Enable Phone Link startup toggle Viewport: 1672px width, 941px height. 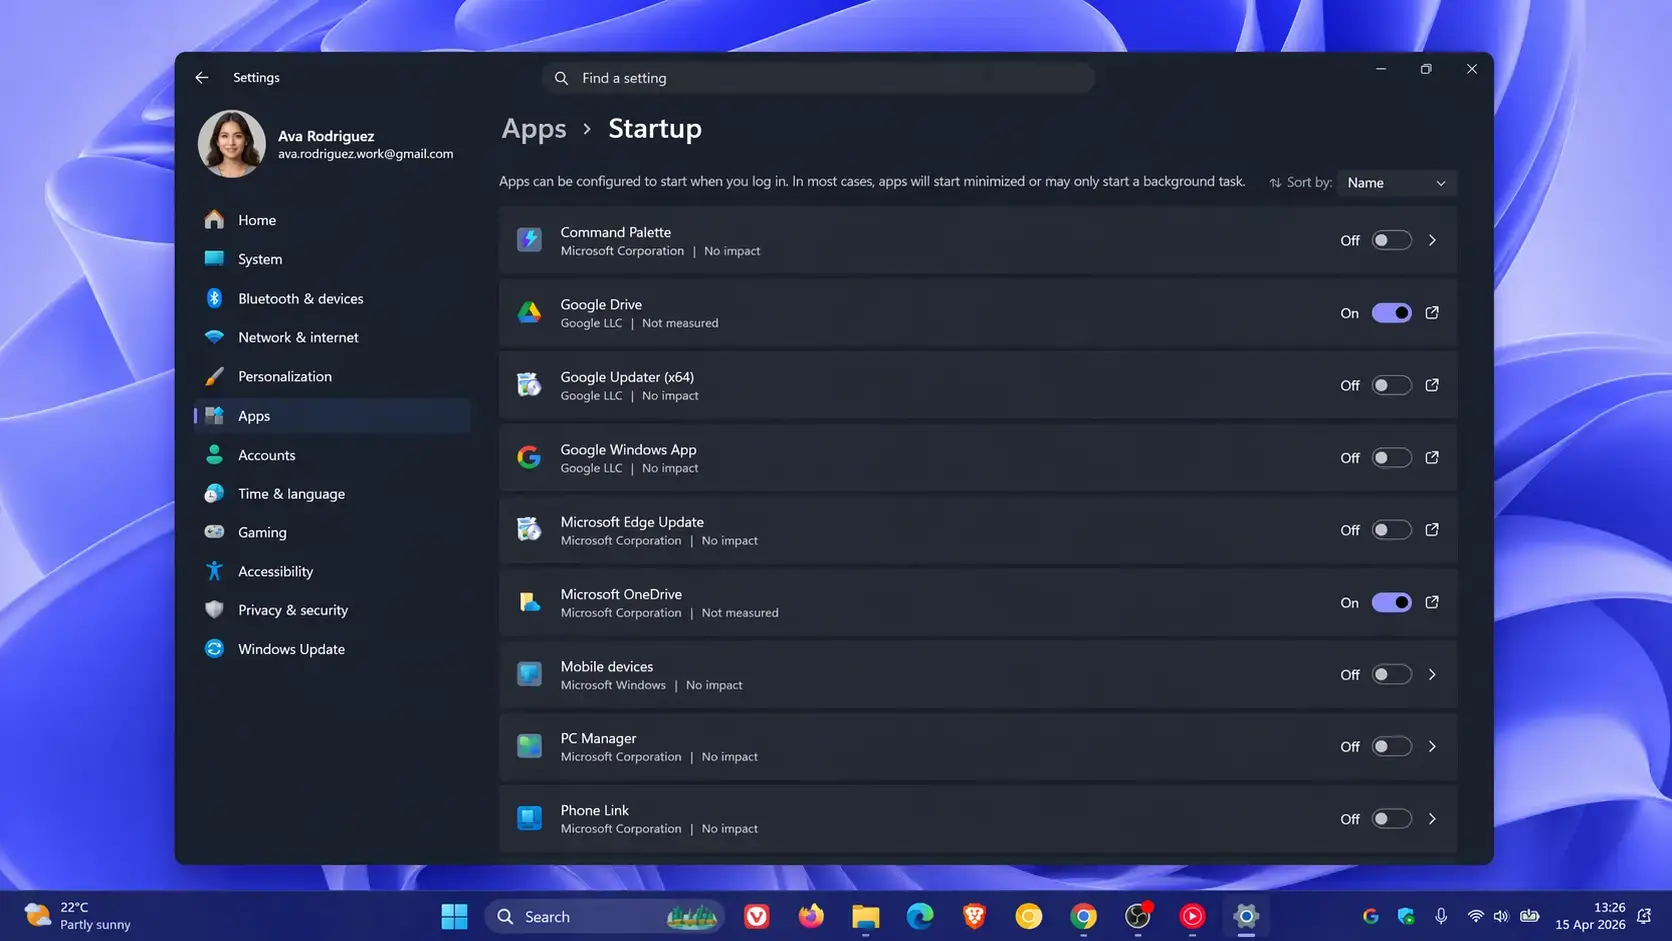[x=1391, y=819]
